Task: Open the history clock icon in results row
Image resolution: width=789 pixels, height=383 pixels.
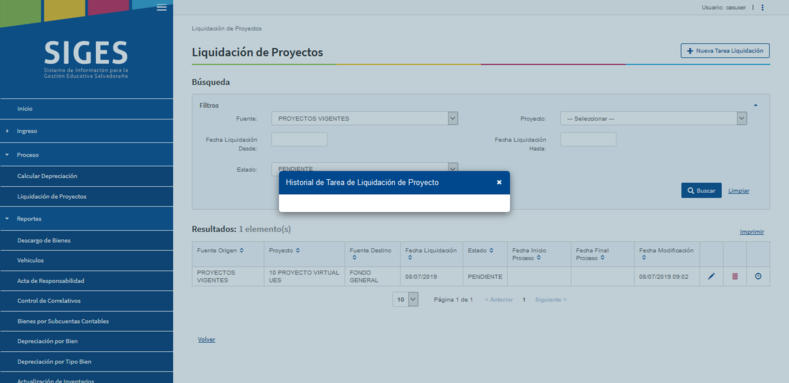Action: click(758, 276)
